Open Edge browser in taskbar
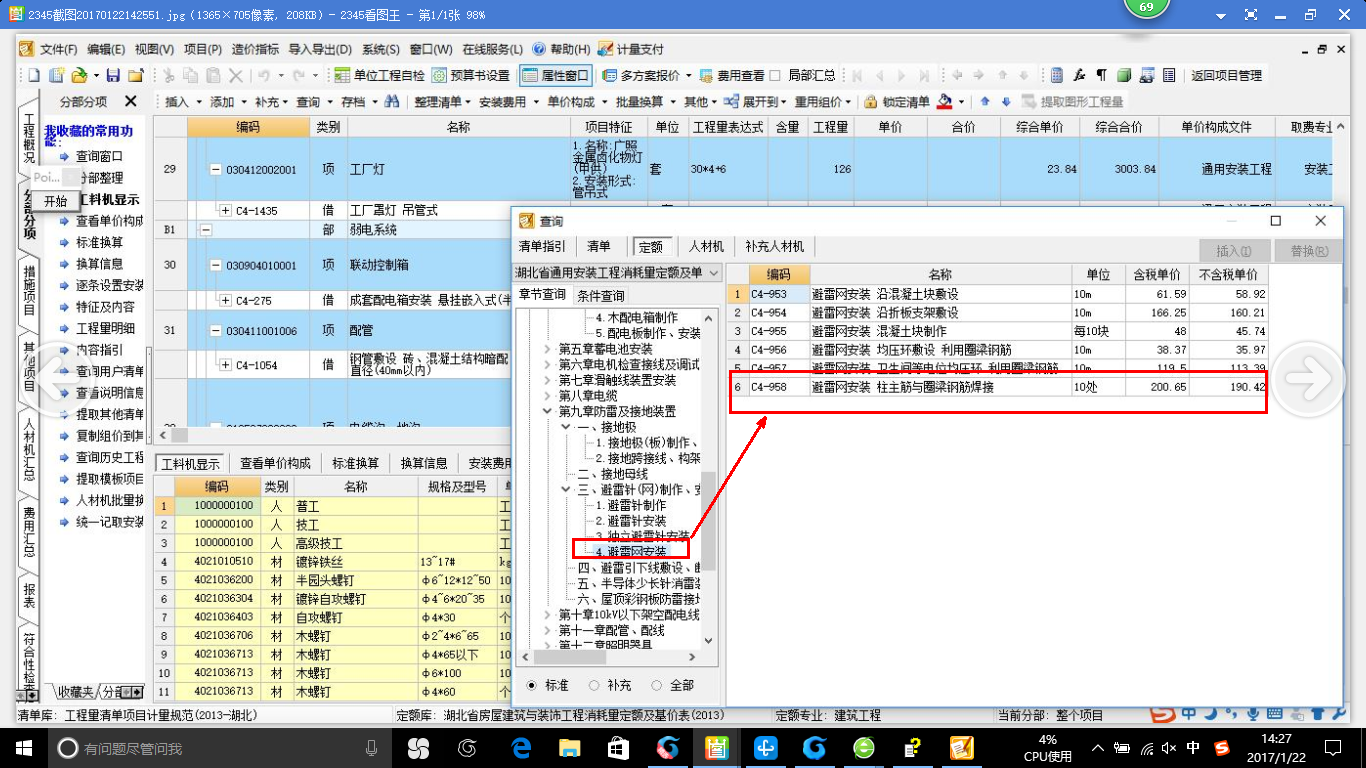The image size is (1366, 768). [520, 747]
